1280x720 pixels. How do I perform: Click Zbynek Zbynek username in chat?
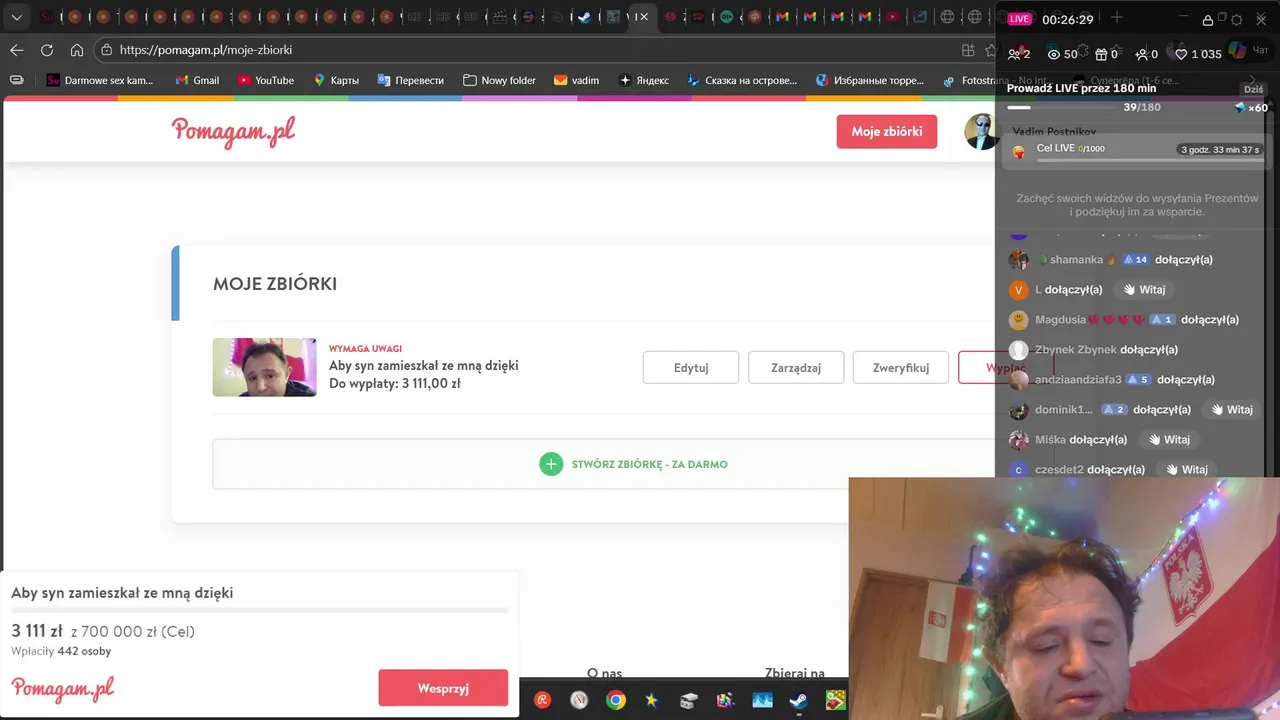1076,350
